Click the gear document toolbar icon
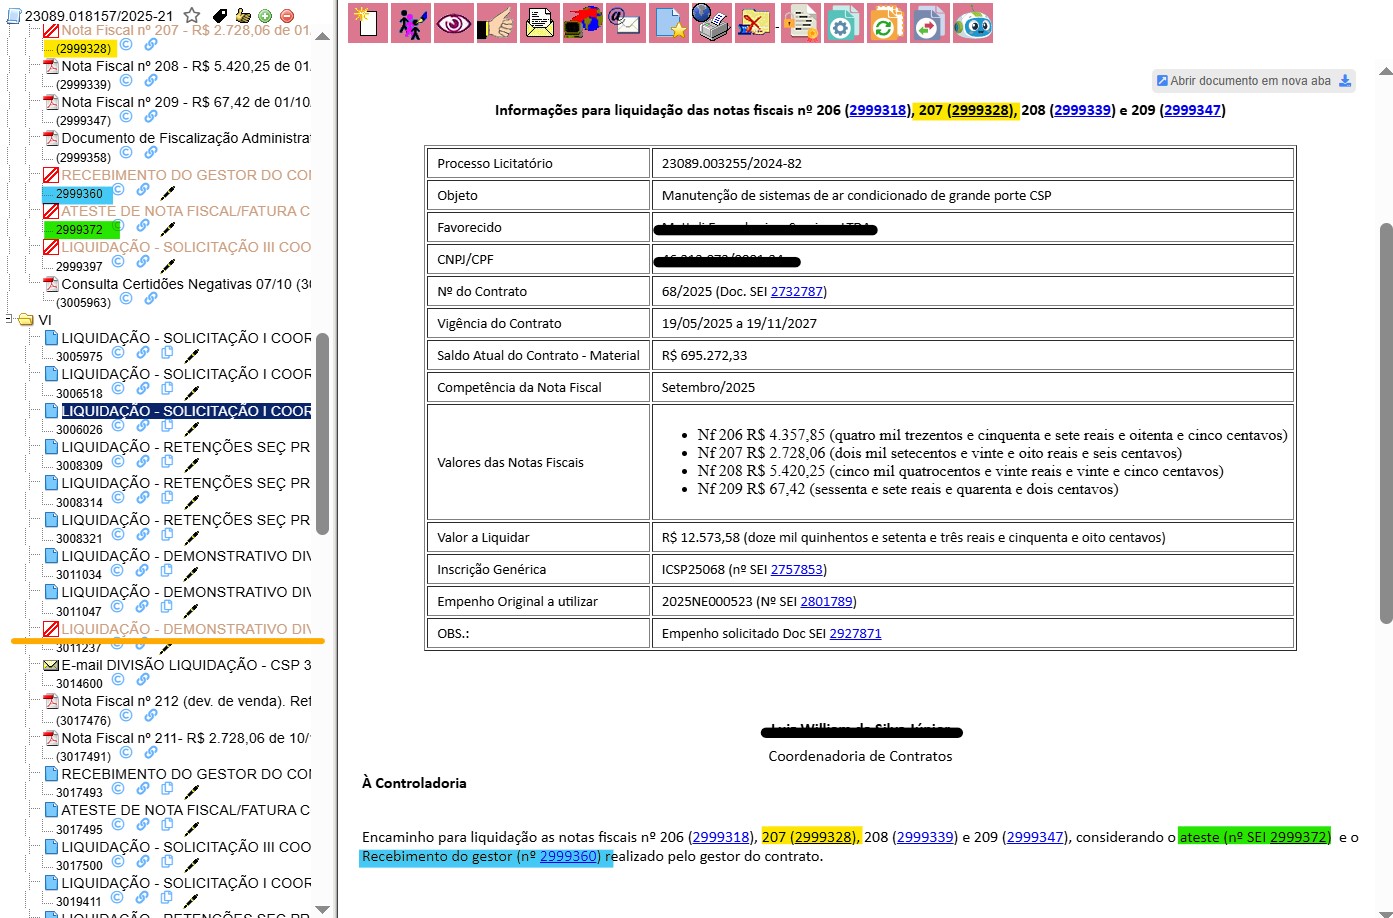This screenshot has height=918, width=1393. coord(842,23)
